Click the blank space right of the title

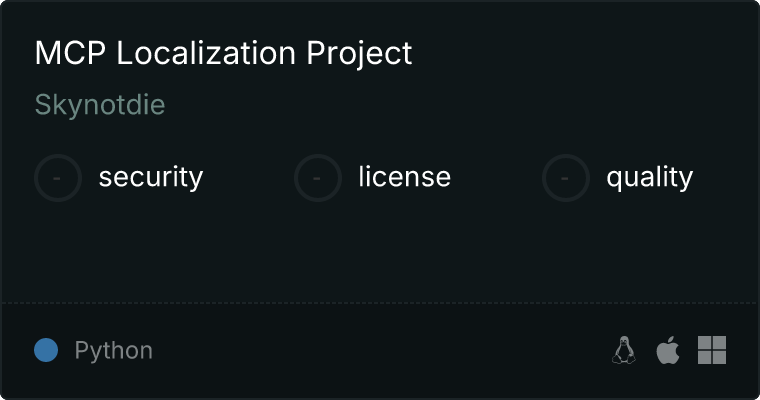click(580, 53)
